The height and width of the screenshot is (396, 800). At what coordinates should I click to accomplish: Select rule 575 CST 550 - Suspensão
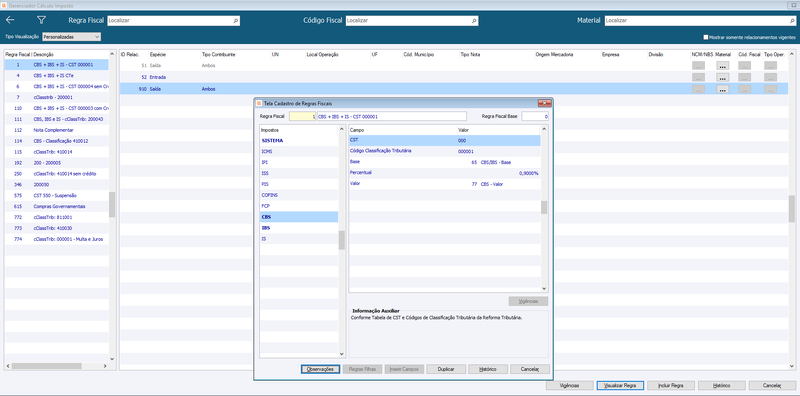coord(57,195)
